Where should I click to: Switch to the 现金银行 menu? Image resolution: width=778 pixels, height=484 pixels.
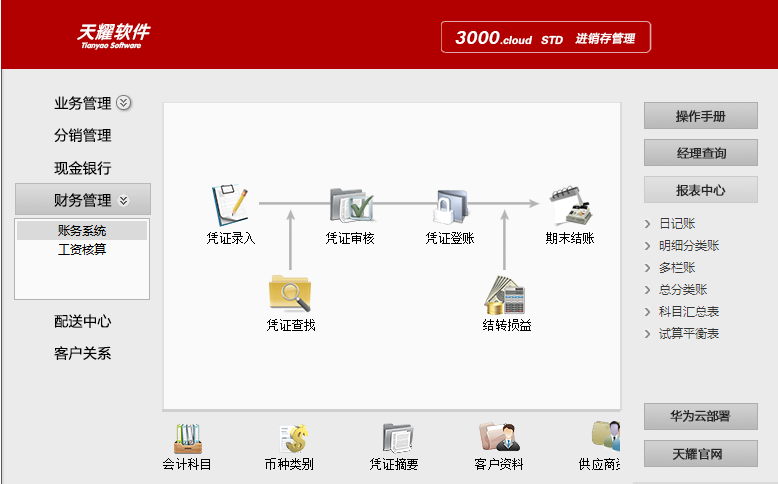(82, 168)
